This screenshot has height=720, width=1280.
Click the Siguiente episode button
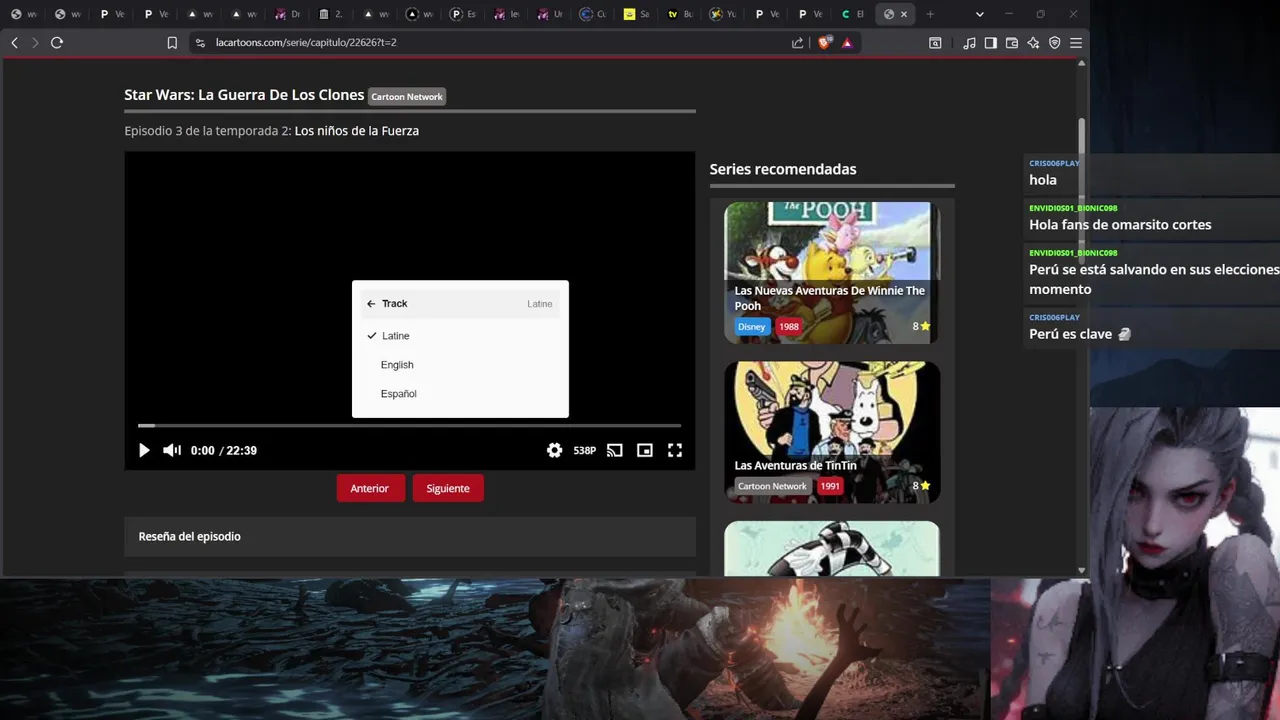click(x=448, y=488)
